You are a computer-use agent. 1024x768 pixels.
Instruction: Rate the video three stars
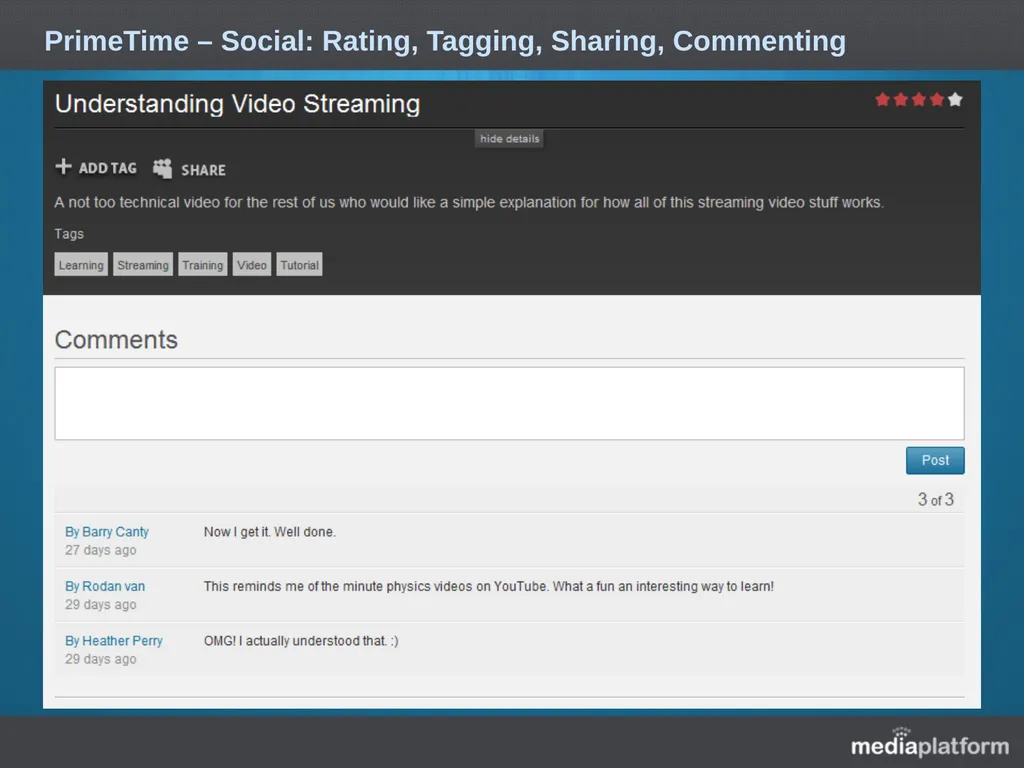(919, 99)
